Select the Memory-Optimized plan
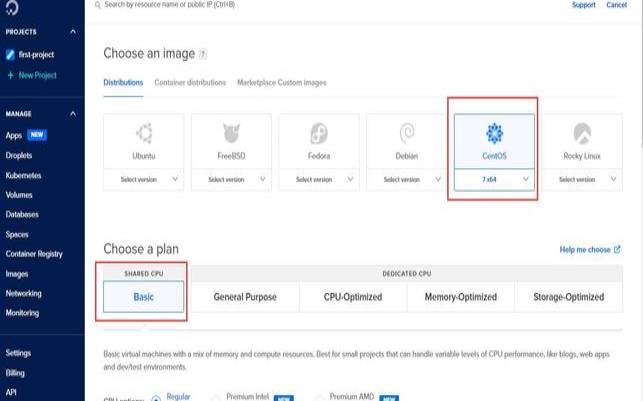This screenshot has height=401, width=643. coord(461,297)
